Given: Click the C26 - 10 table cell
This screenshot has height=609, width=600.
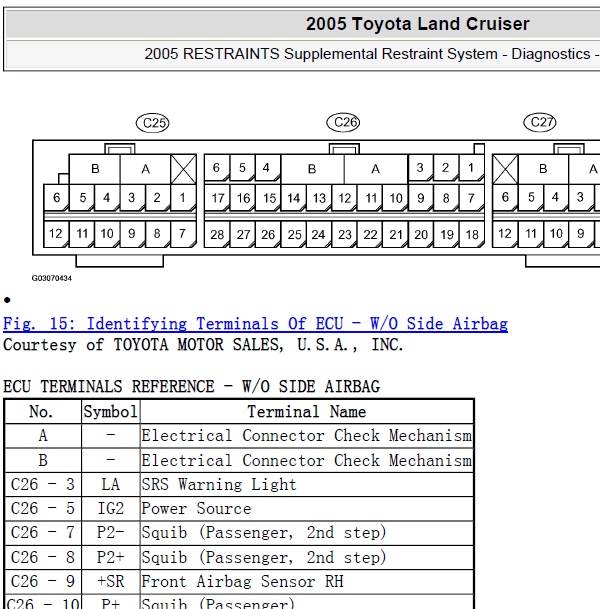Looking at the screenshot, I should (x=43, y=602).
